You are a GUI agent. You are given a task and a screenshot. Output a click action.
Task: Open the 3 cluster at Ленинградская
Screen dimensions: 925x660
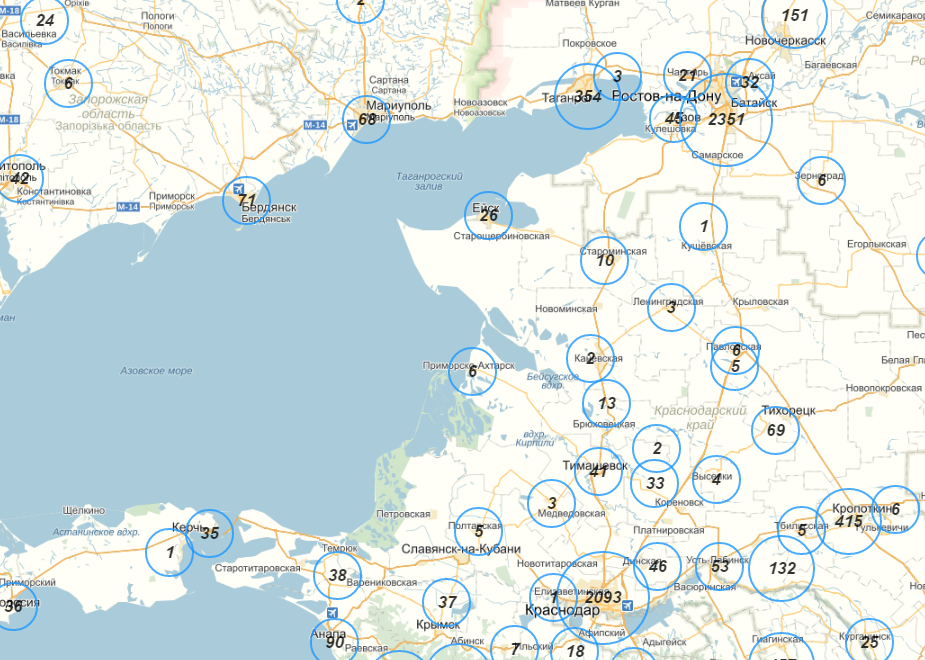[671, 307]
